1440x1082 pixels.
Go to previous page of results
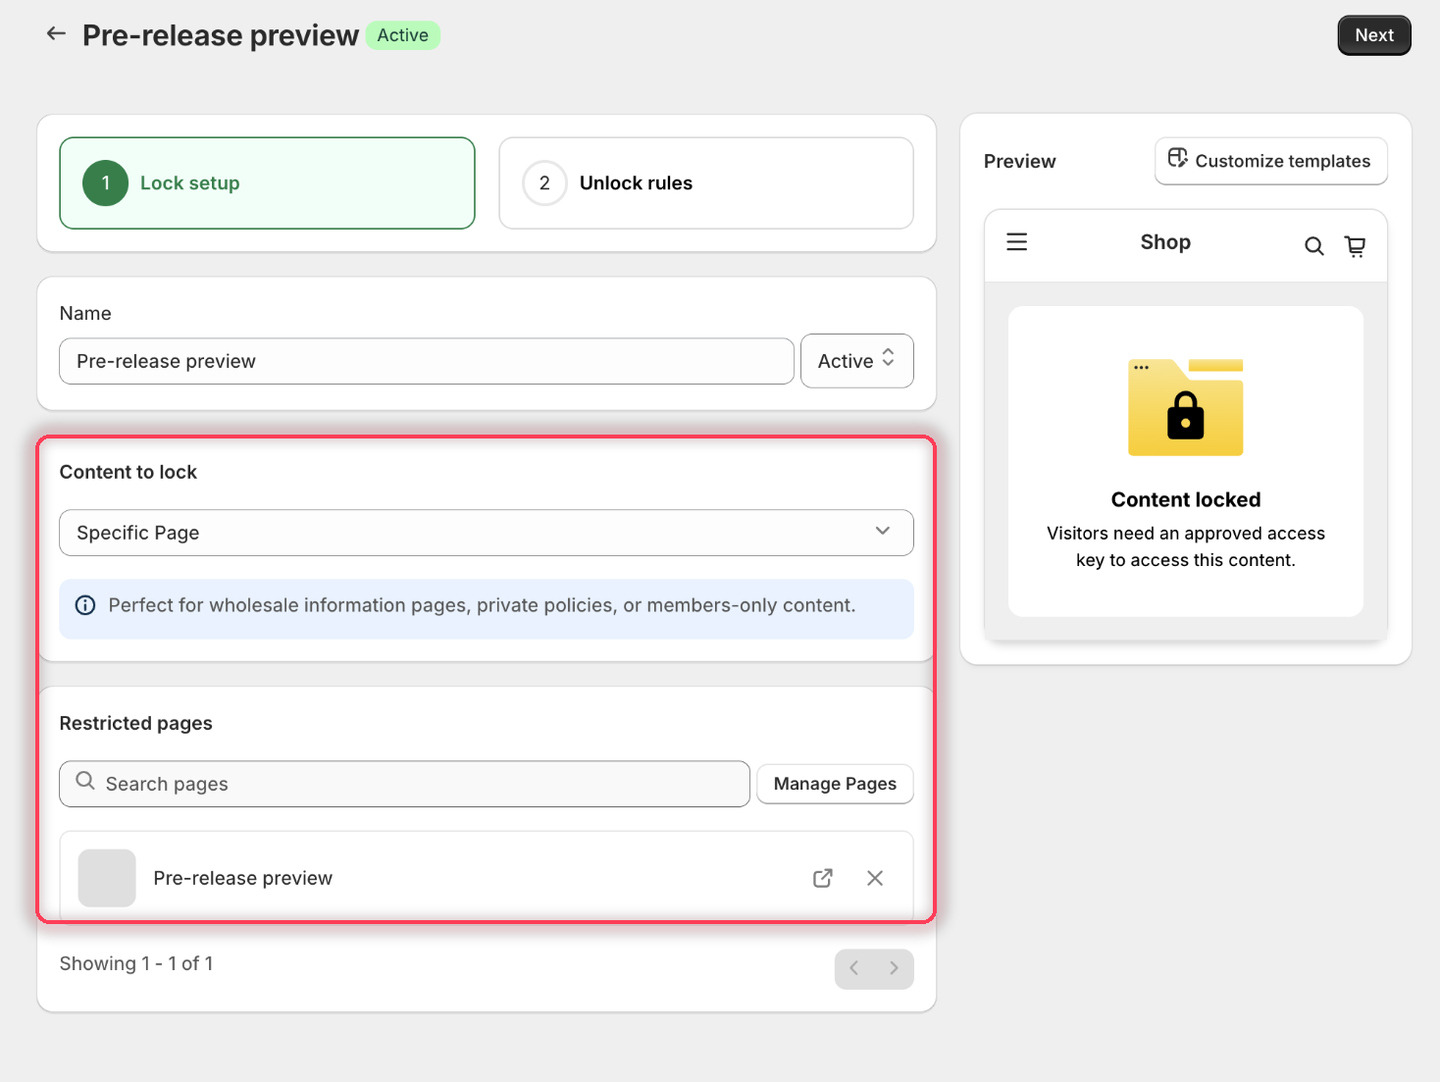click(854, 968)
